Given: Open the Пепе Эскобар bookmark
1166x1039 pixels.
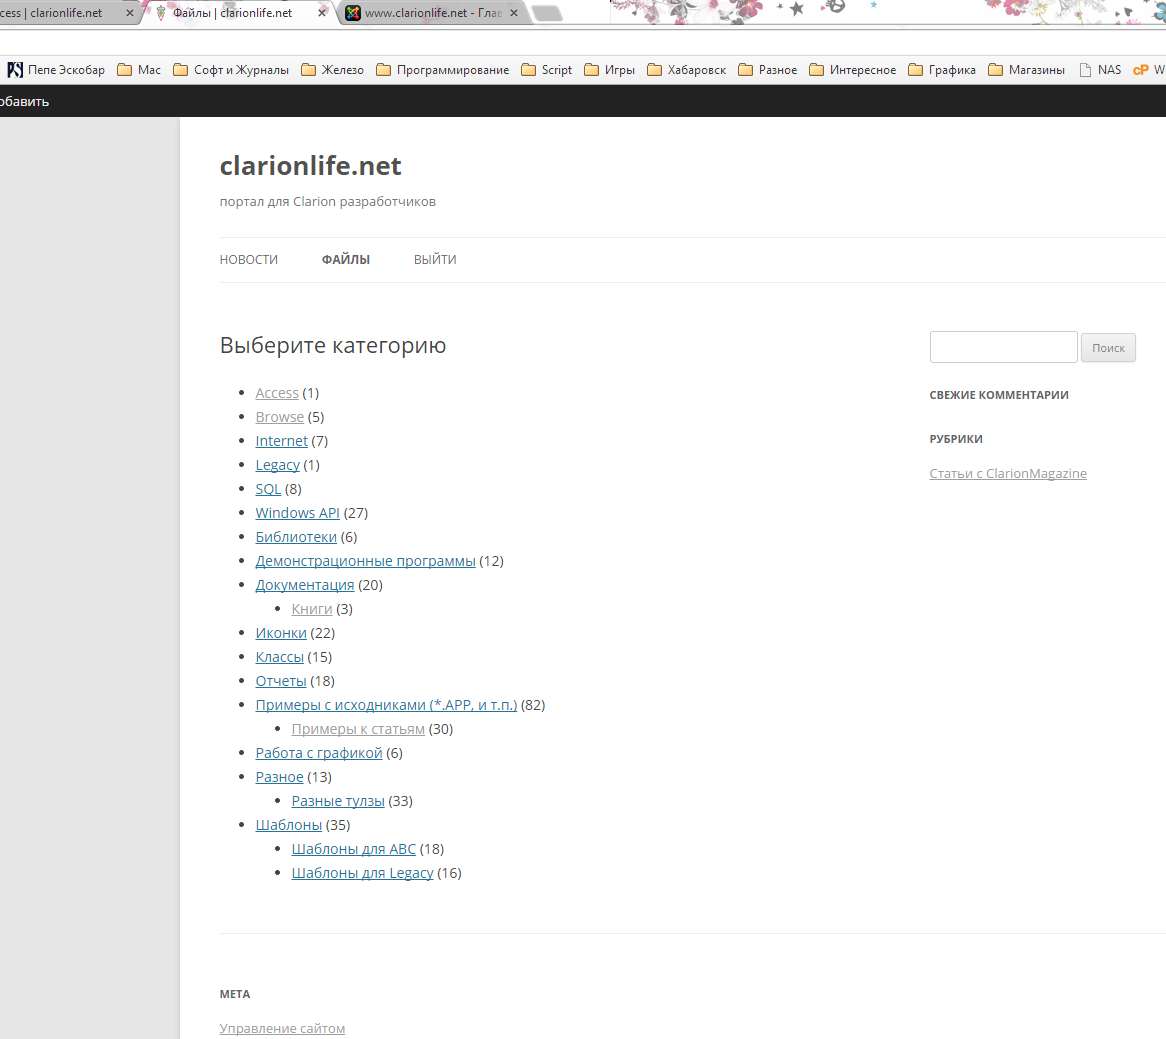Looking at the screenshot, I should tap(57, 70).
